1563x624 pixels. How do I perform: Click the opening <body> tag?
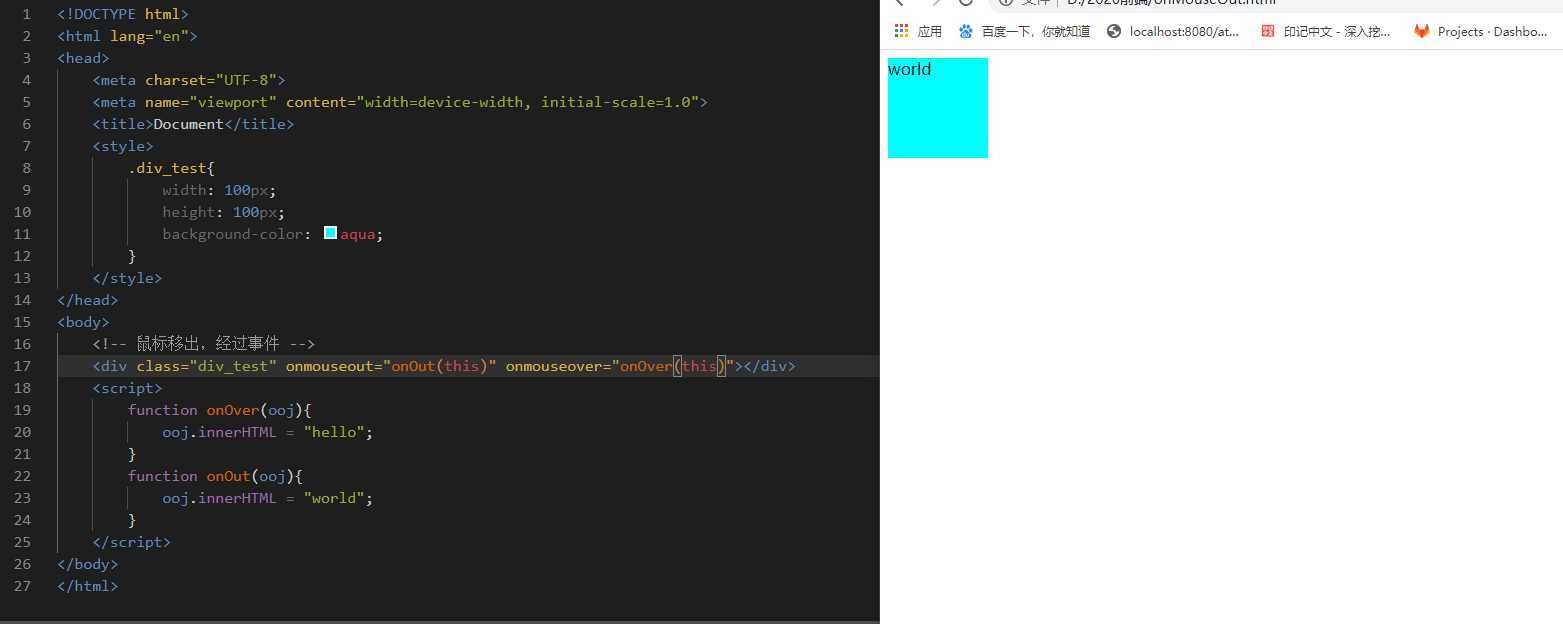point(83,322)
